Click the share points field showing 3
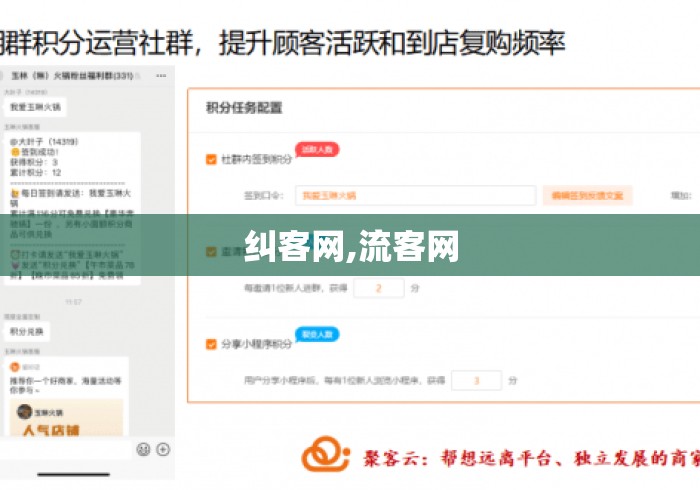Screen dimensions: 700x490 click(476, 380)
